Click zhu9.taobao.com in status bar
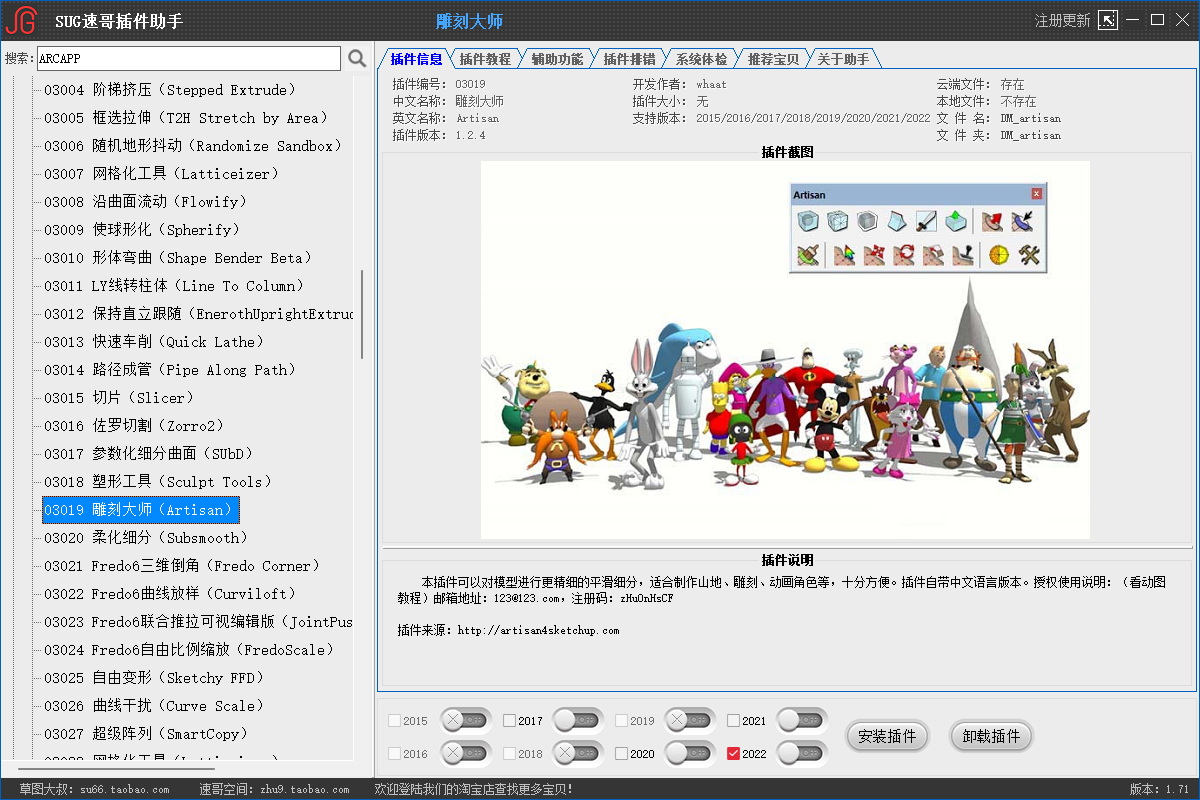 pyautogui.click(x=304, y=790)
